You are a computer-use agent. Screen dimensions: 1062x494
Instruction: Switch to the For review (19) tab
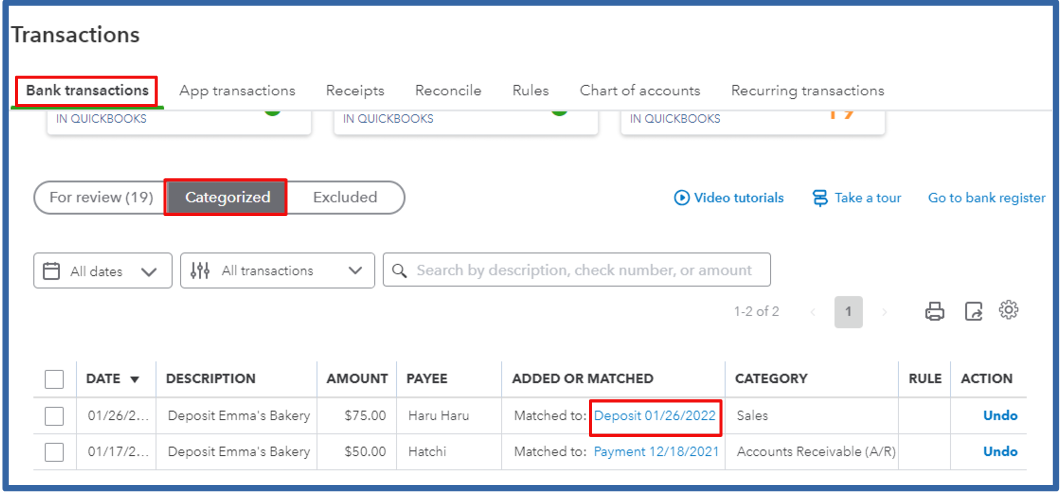(101, 198)
